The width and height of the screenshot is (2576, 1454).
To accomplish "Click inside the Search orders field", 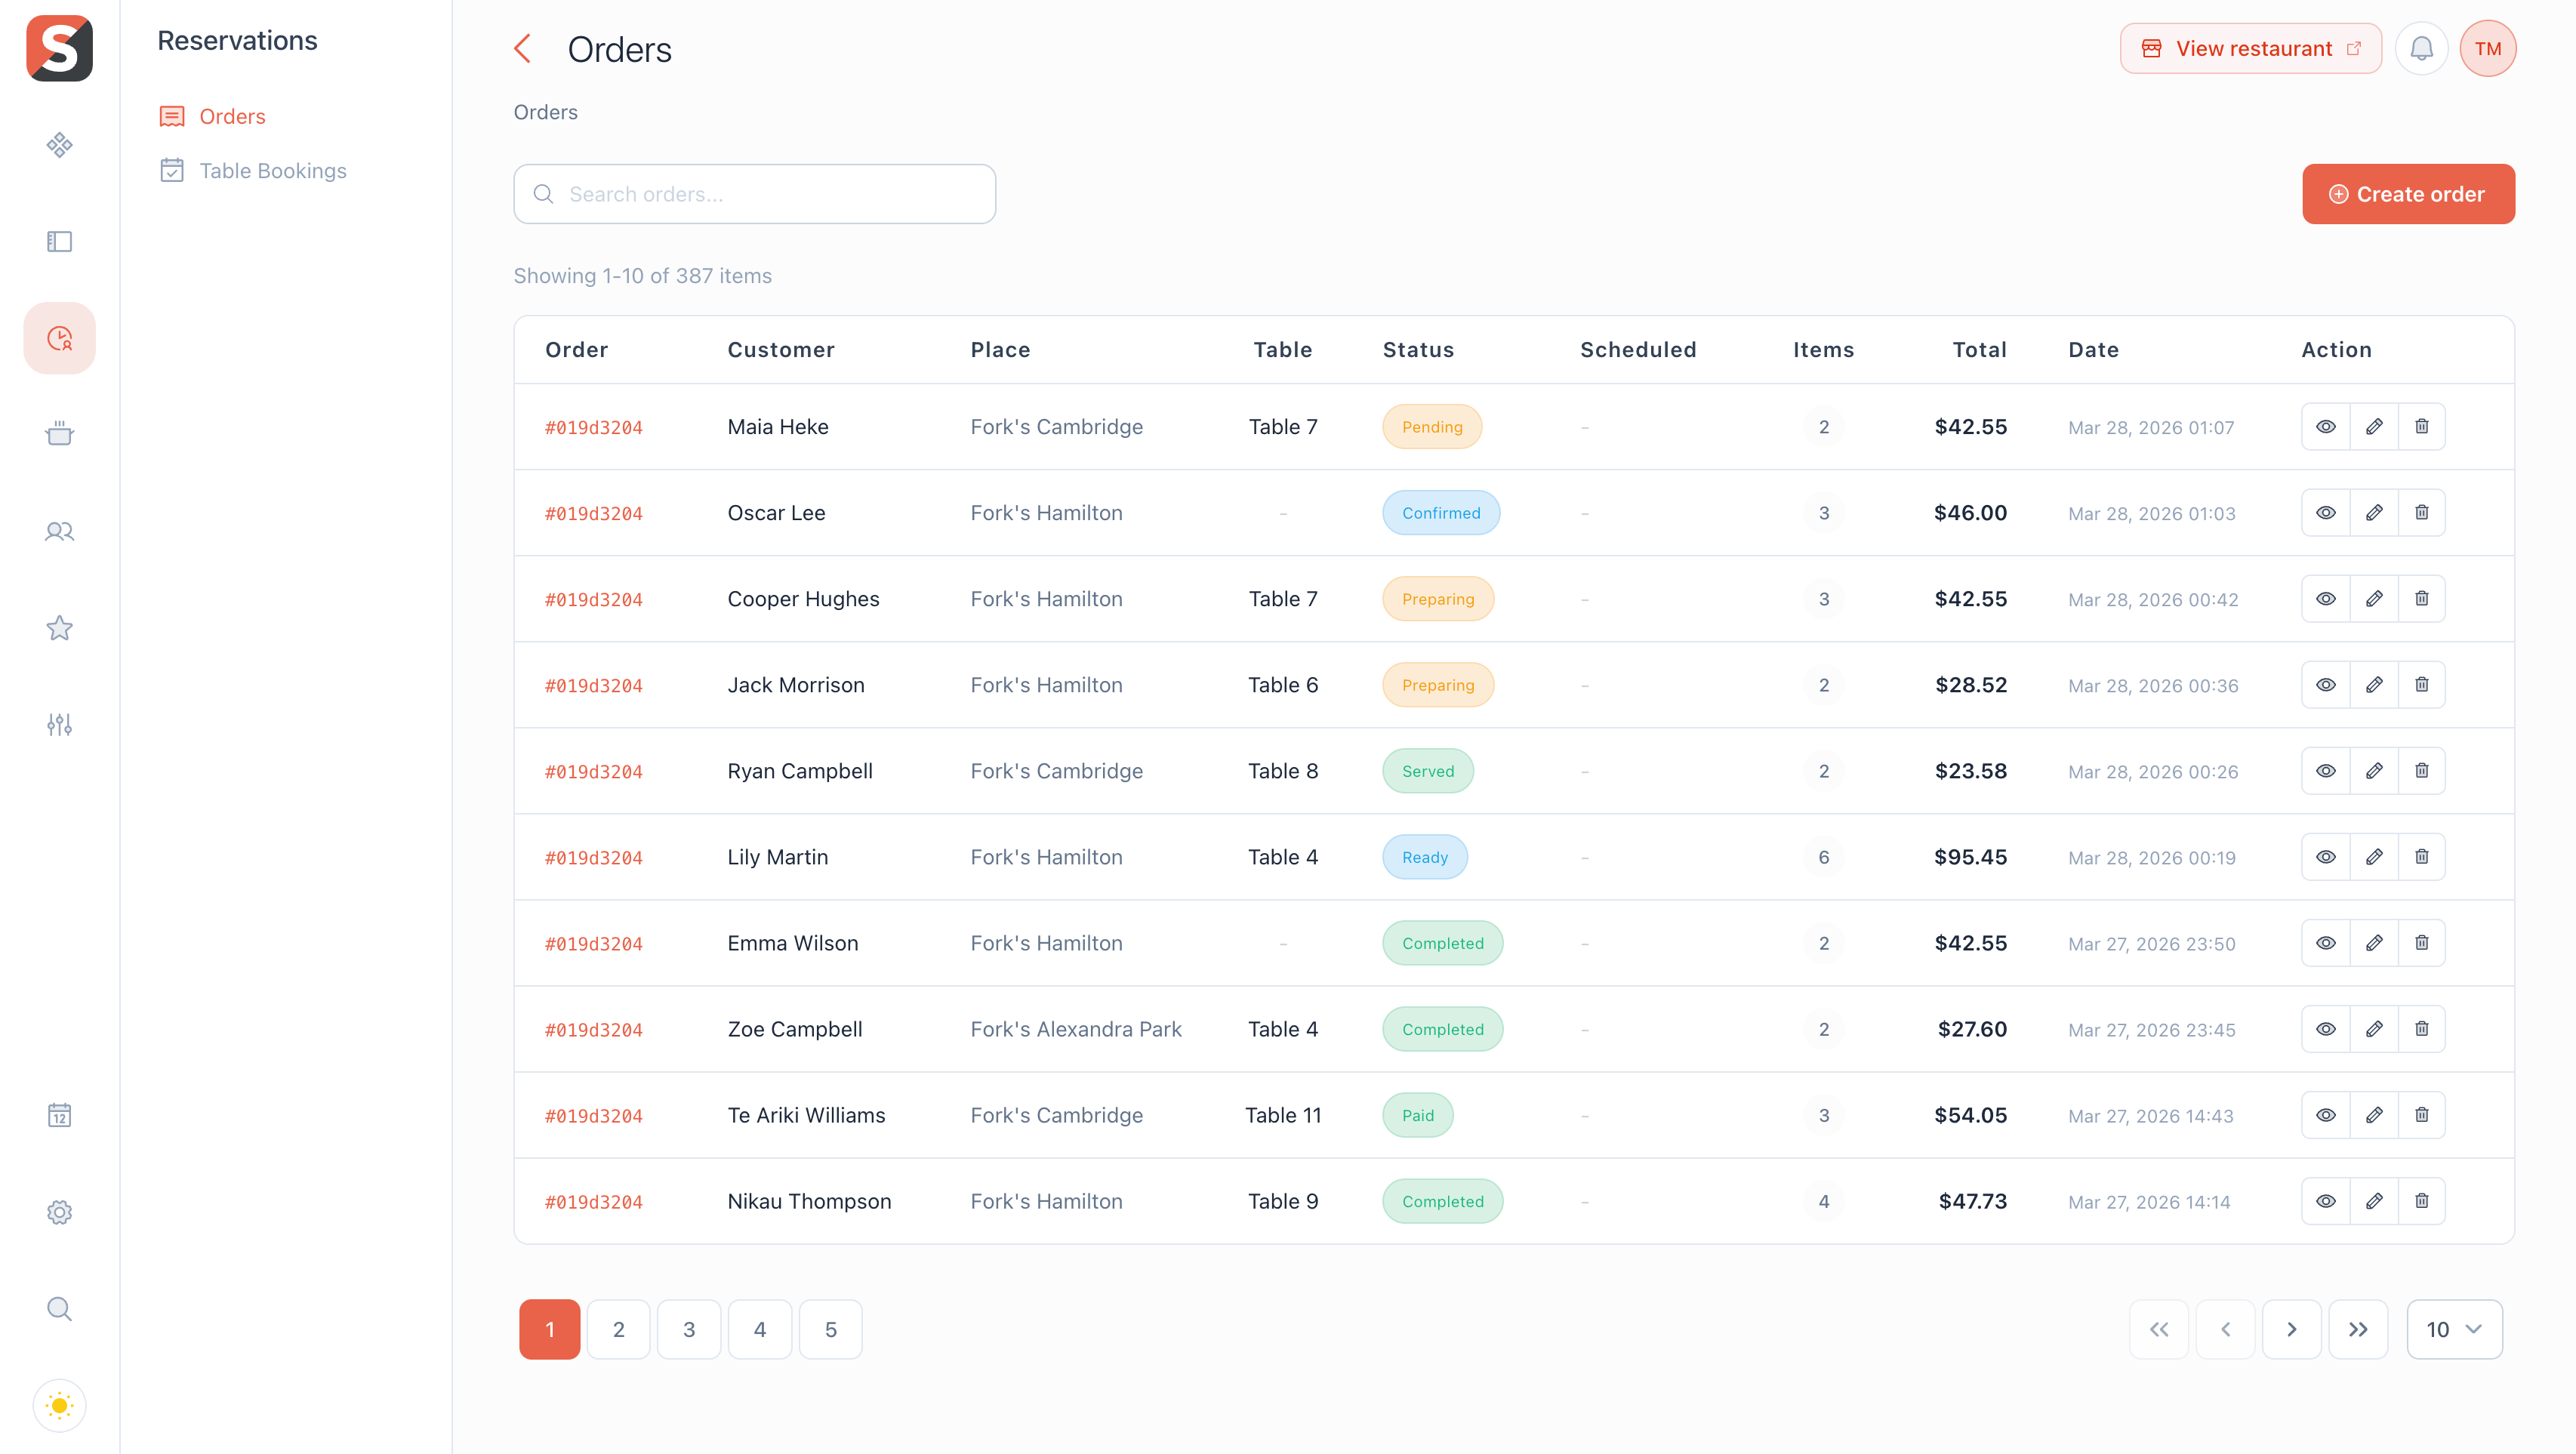I will click(755, 193).
